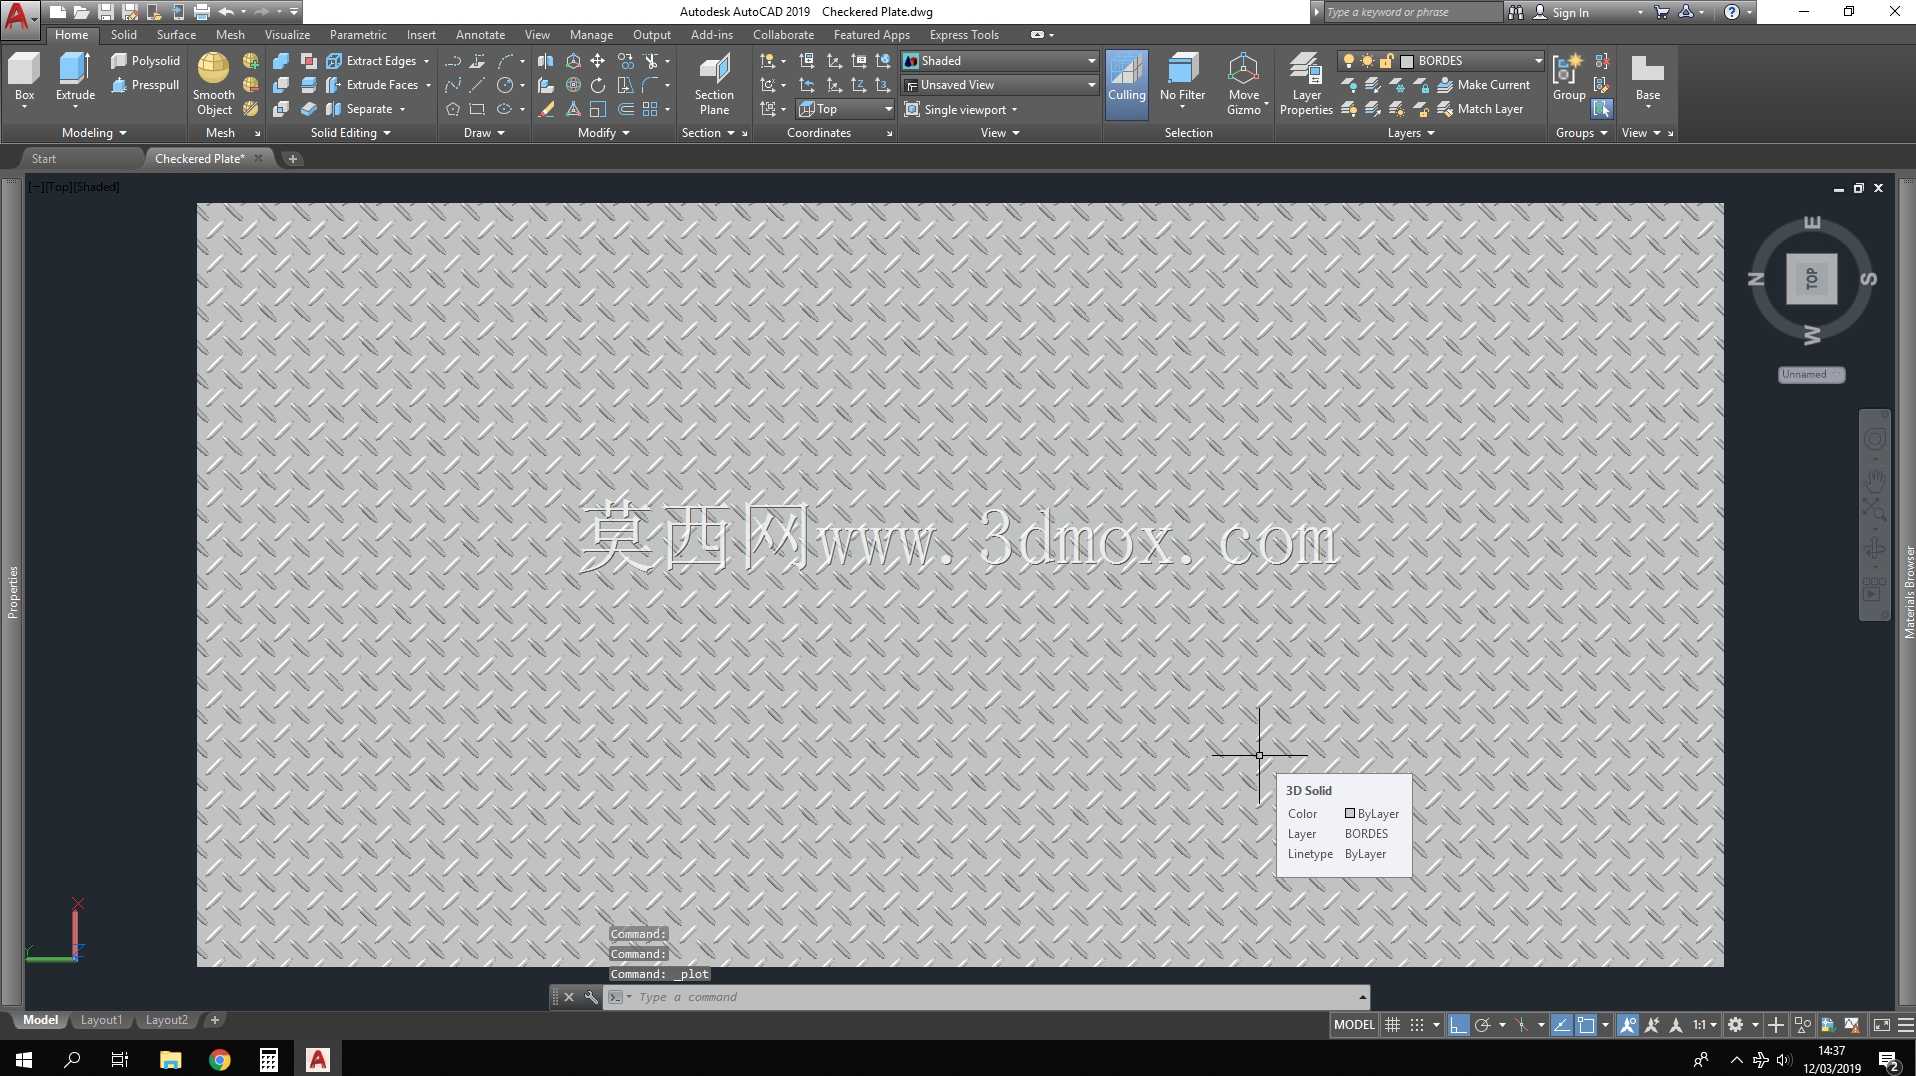Click the Unnamed UCS button under ViewCube

(x=1811, y=374)
